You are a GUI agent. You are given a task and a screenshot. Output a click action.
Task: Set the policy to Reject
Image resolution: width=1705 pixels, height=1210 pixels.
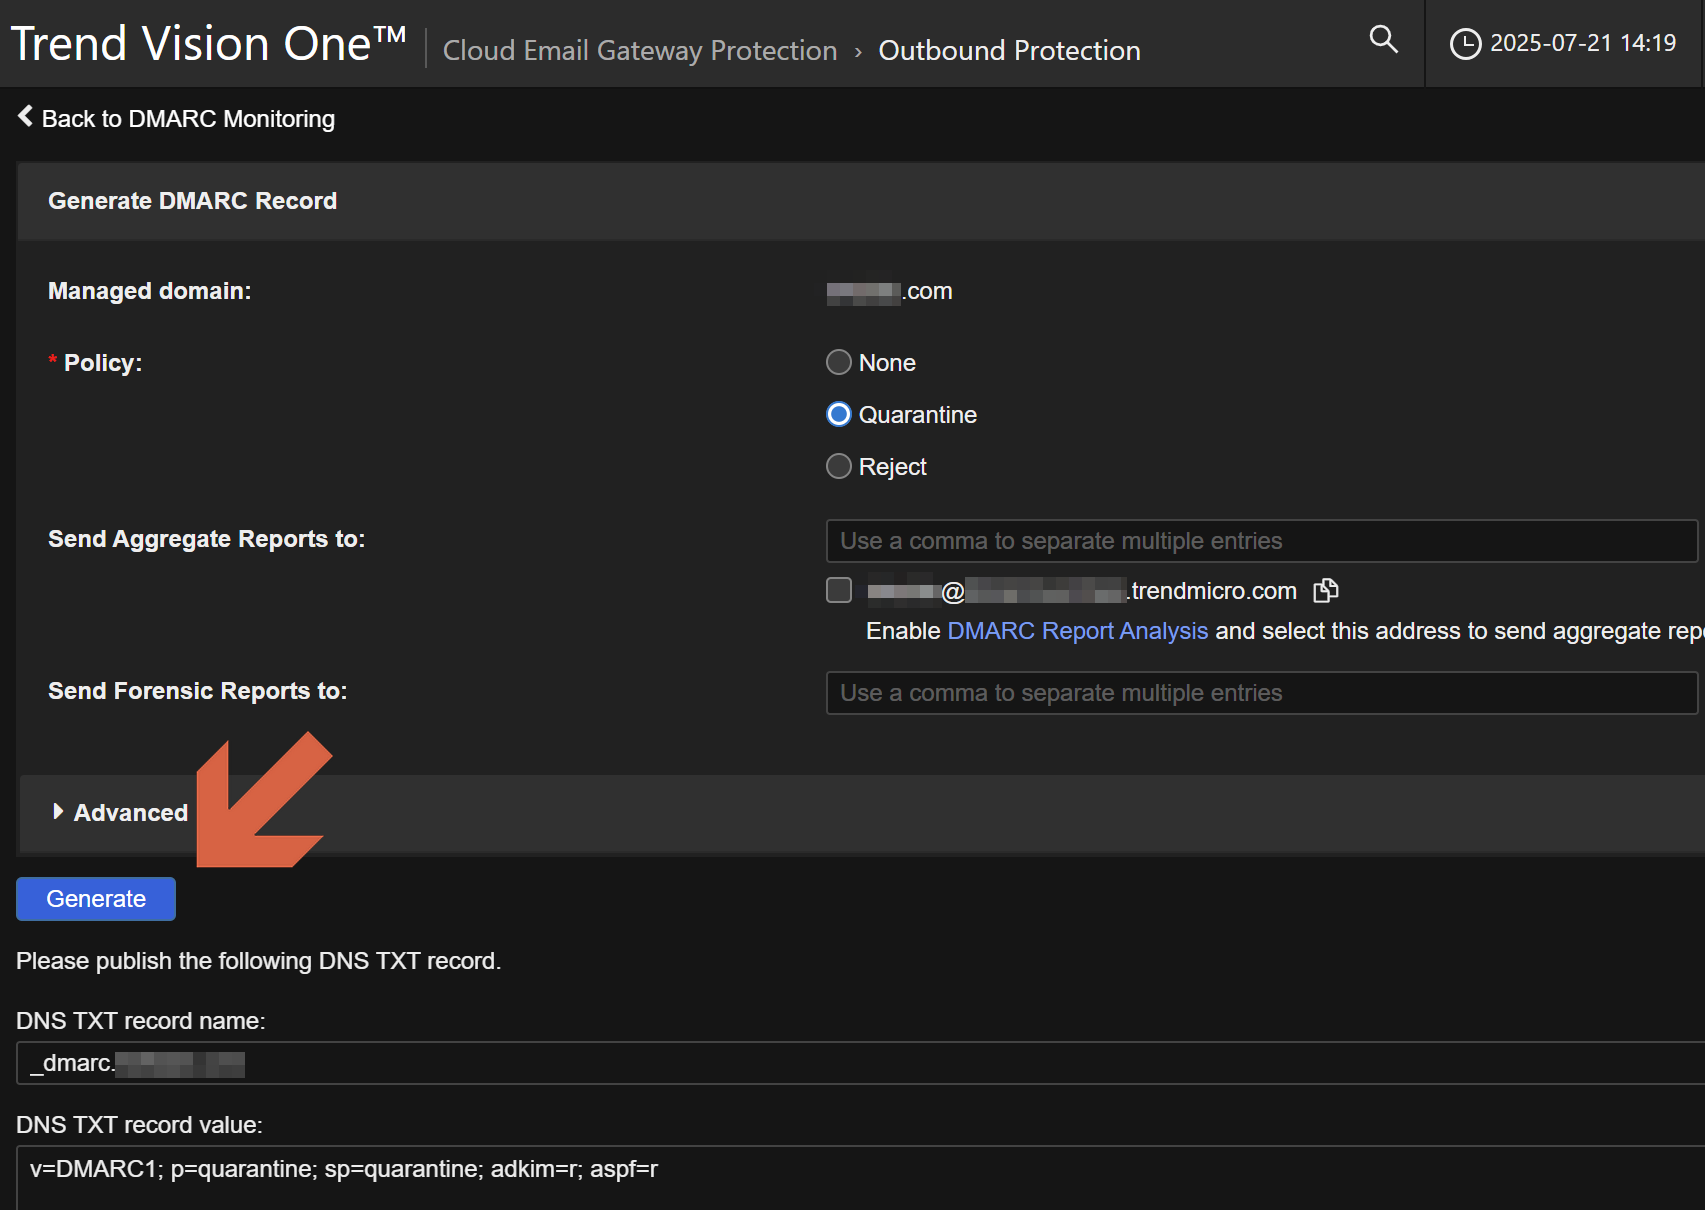click(x=839, y=466)
